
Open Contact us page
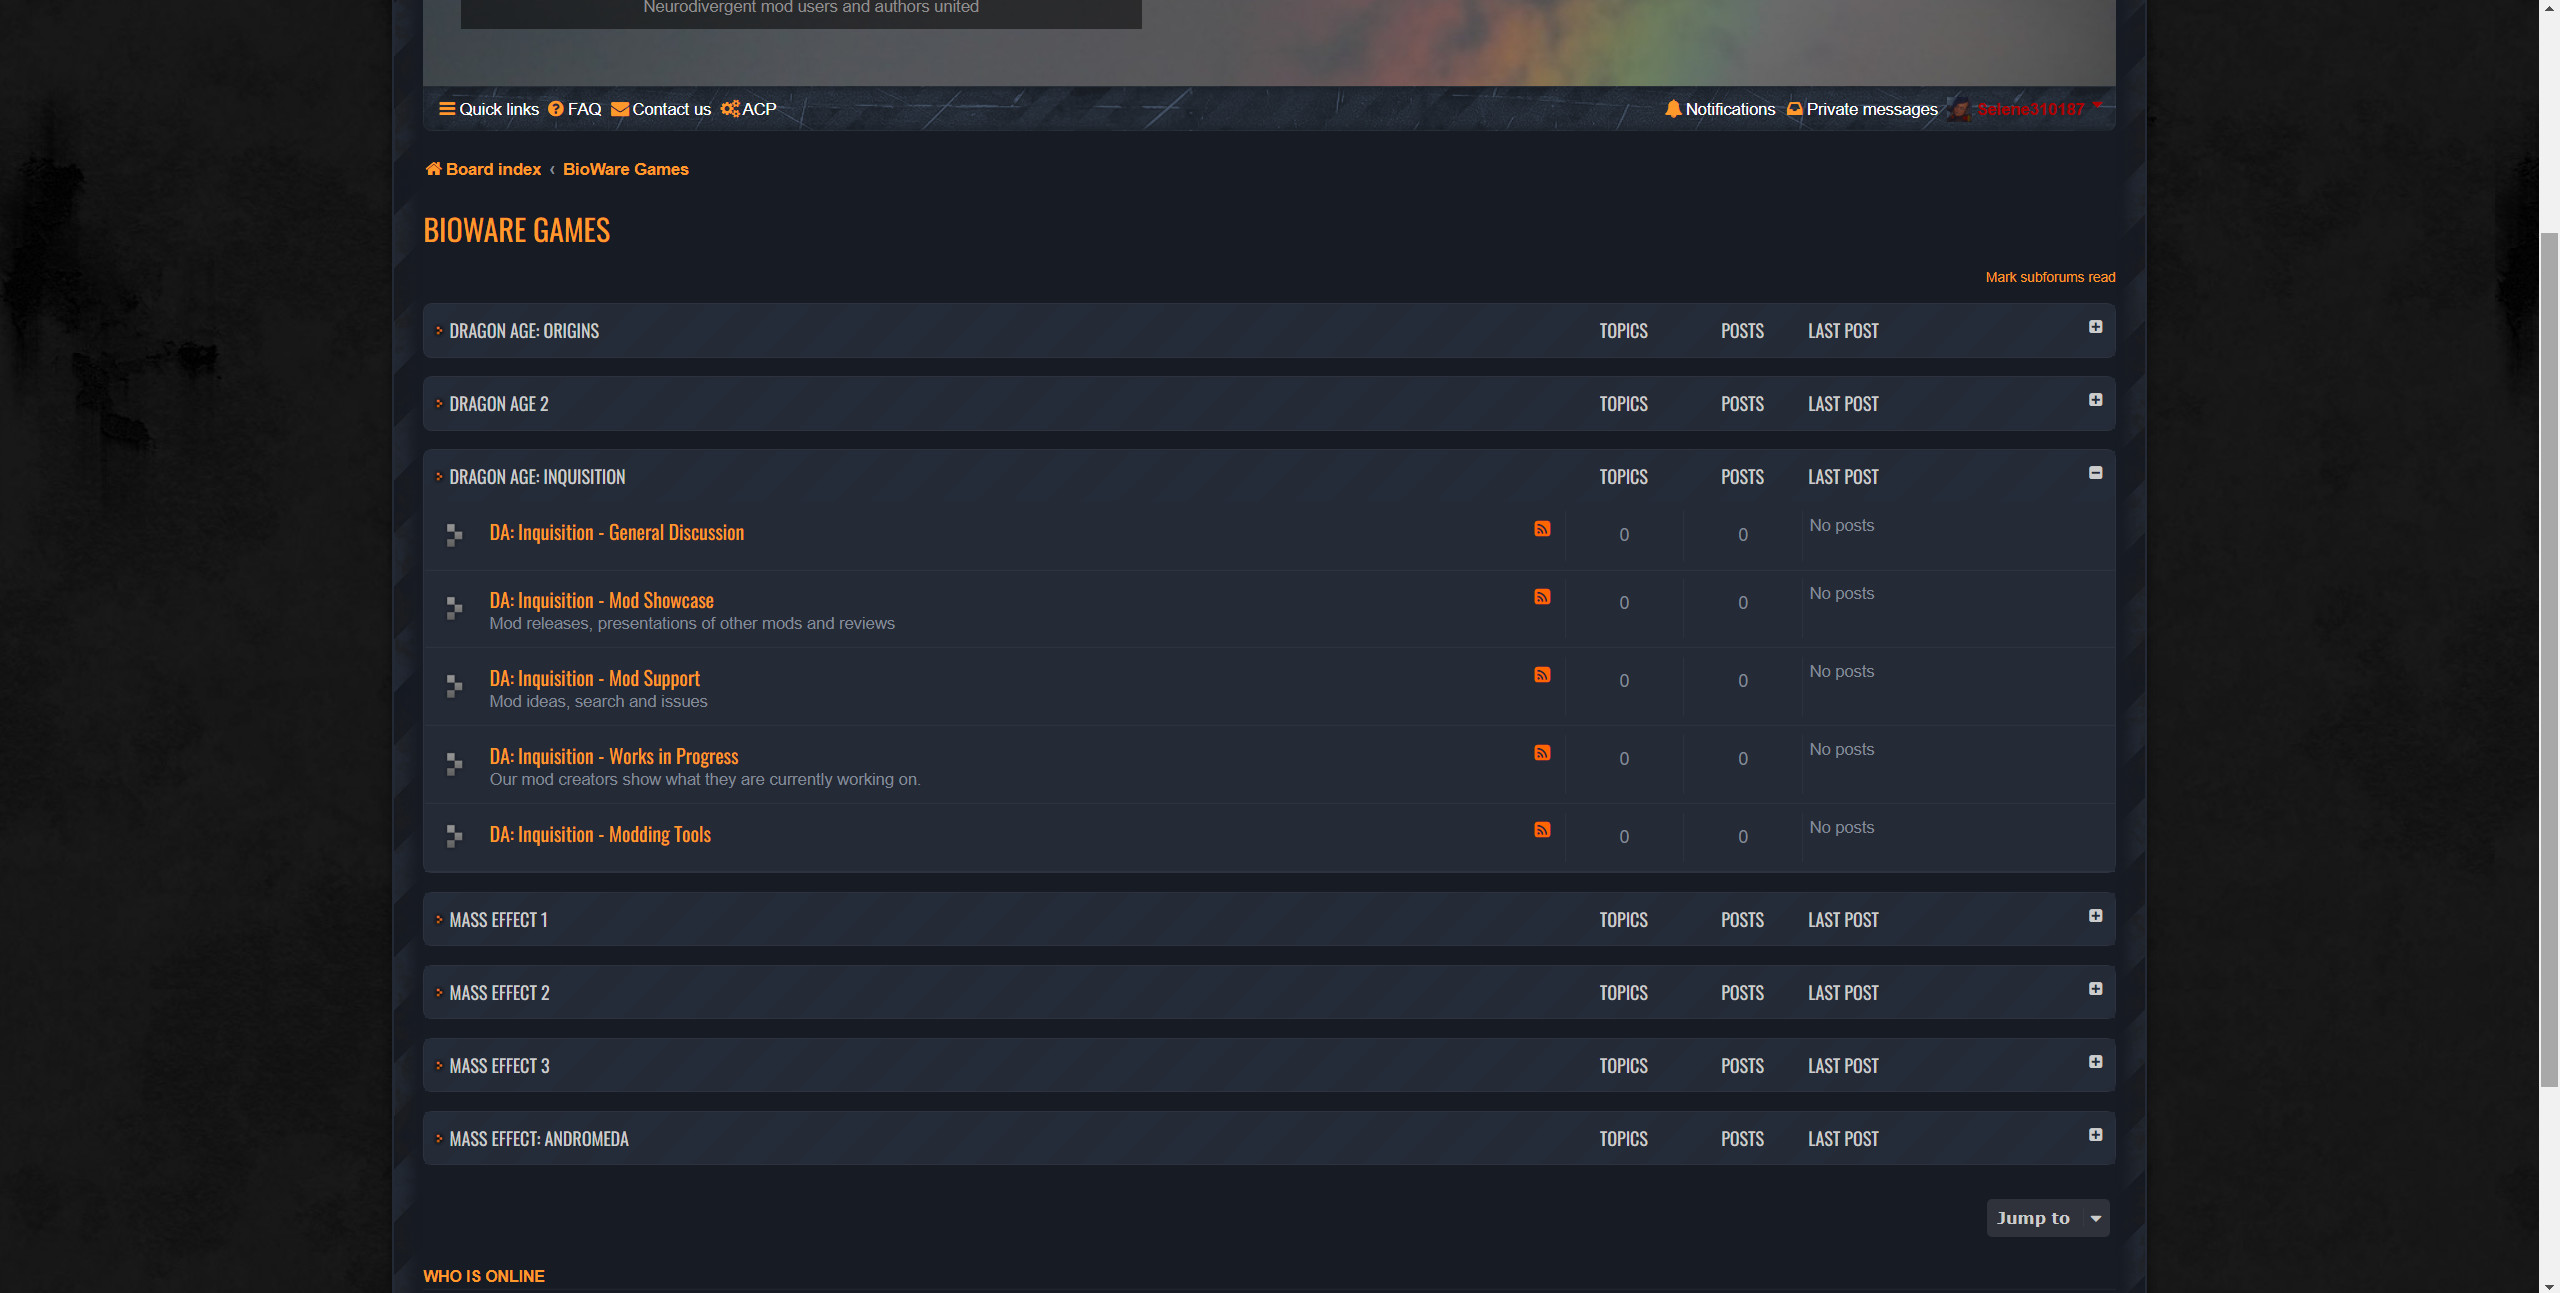point(671,109)
